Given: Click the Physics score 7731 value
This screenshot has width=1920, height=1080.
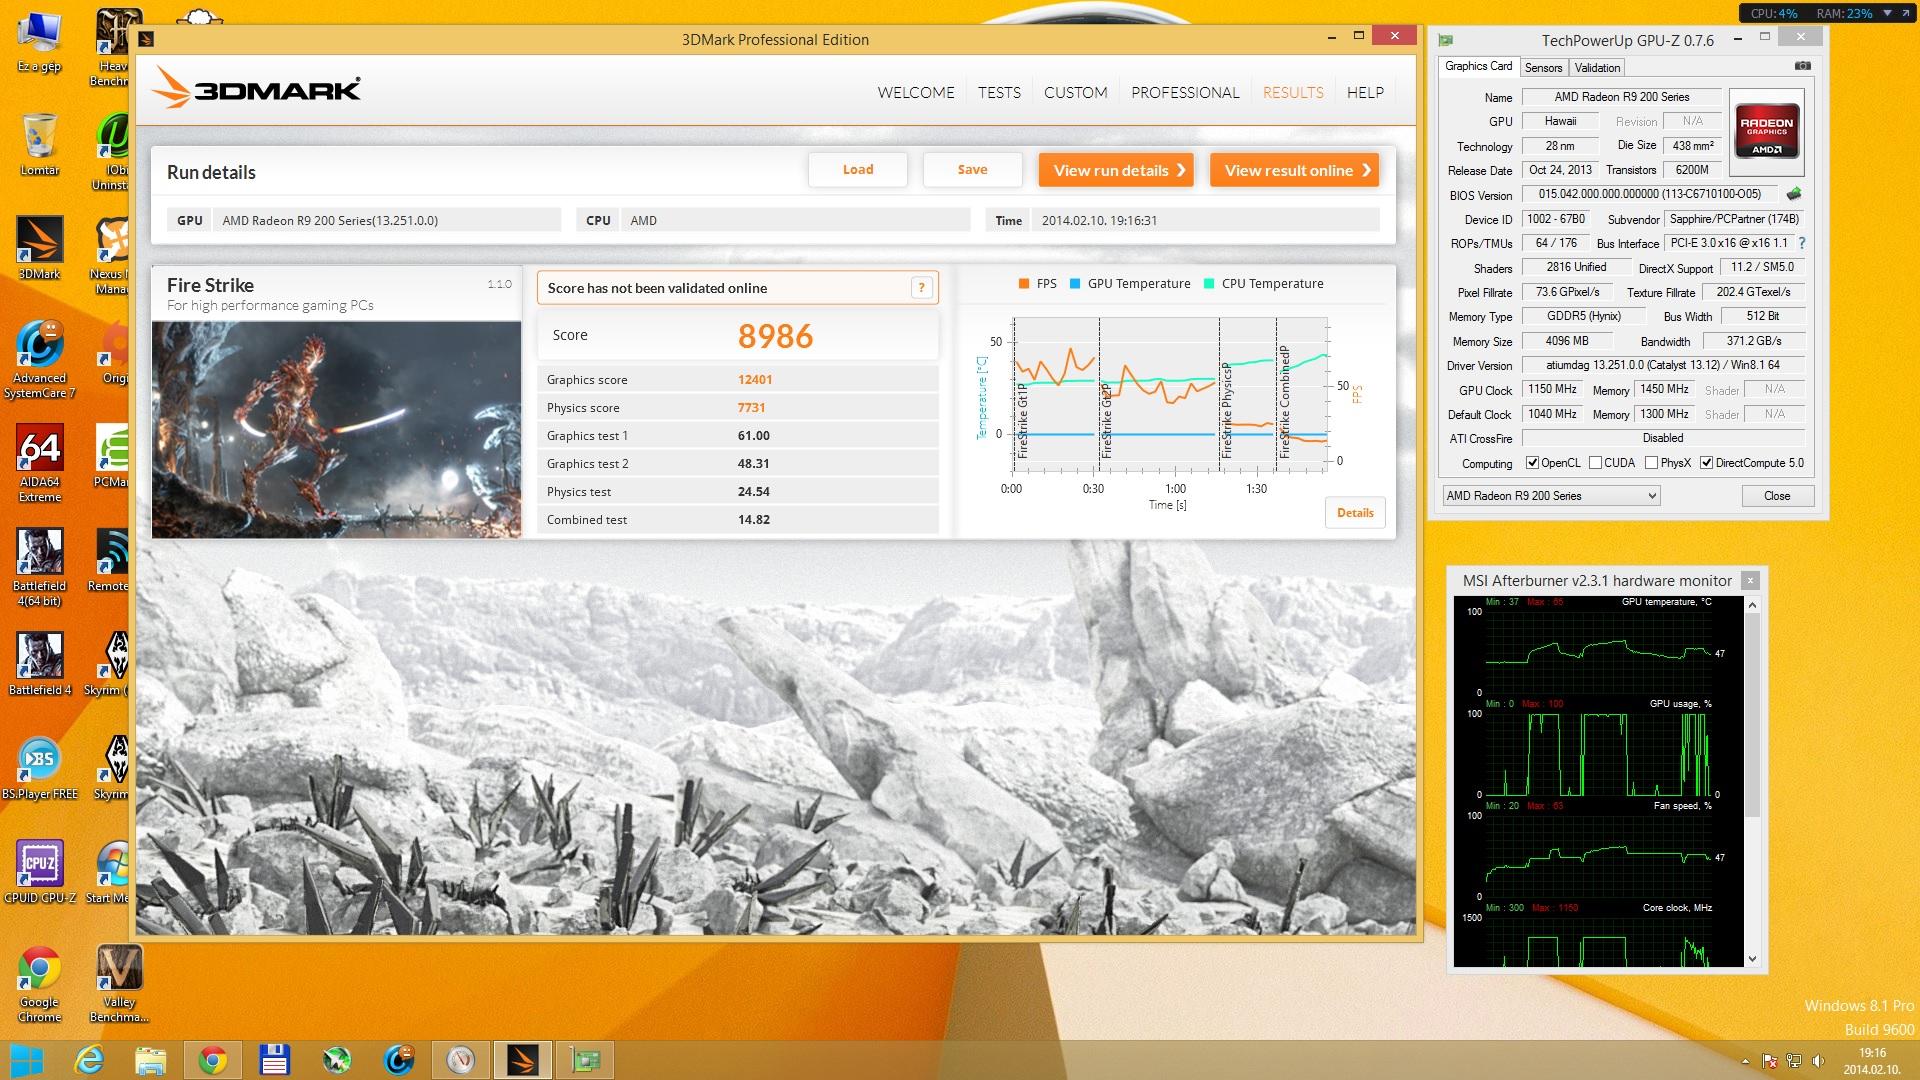Looking at the screenshot, I should pyautogui.click(x=751, y=408).
